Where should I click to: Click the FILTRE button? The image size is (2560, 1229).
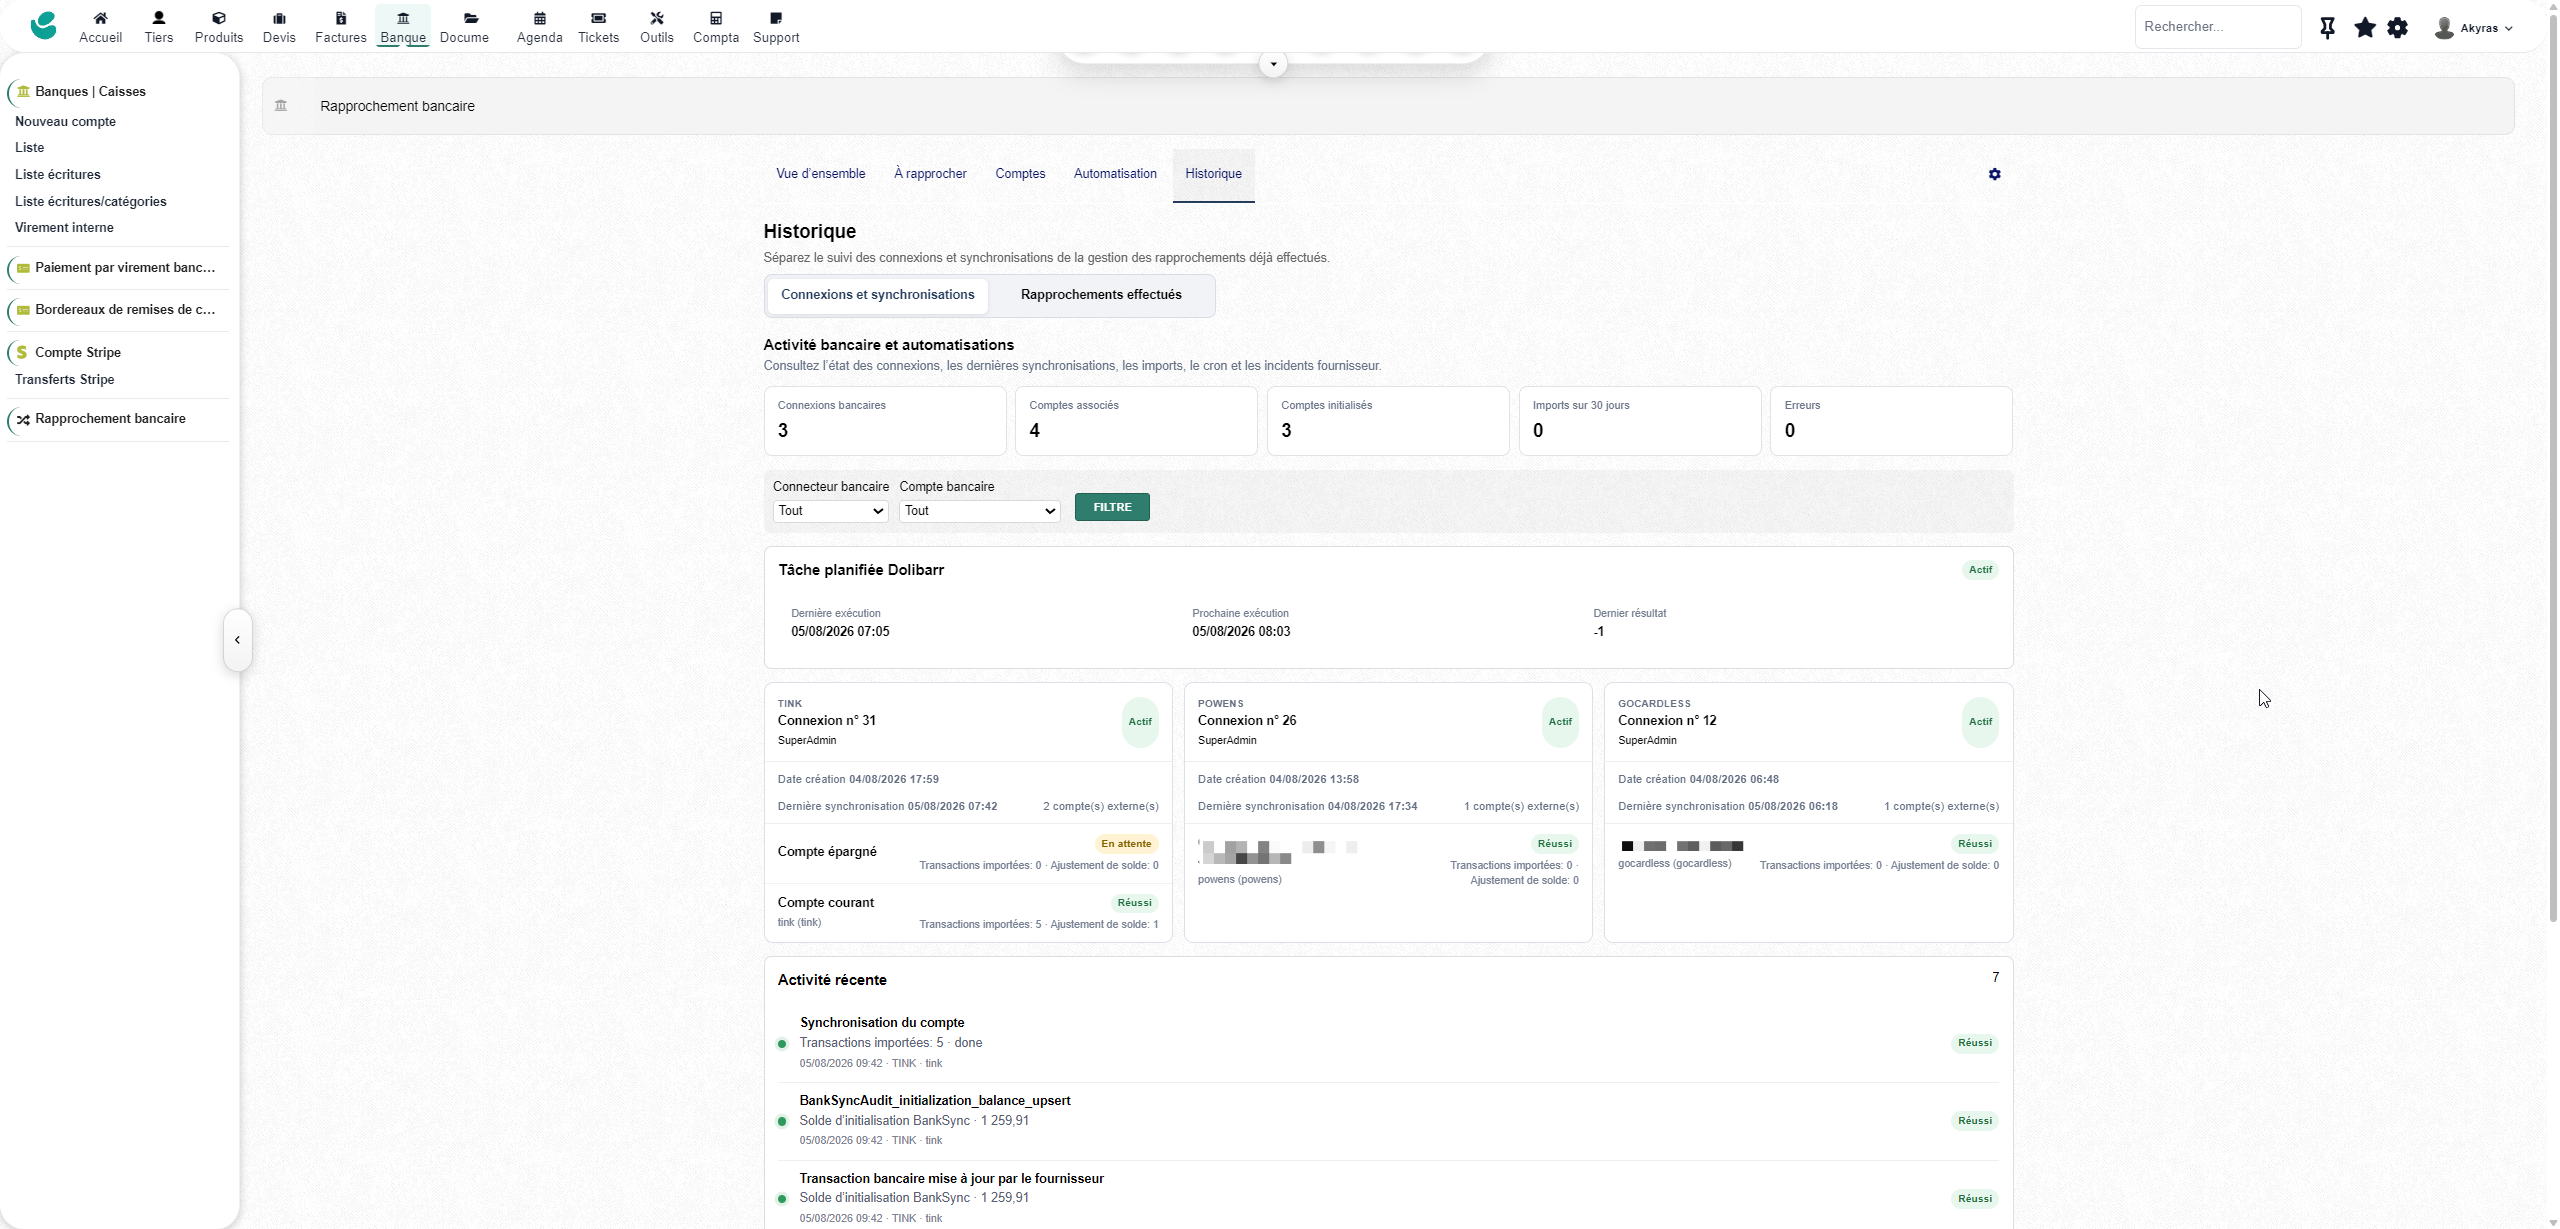pyautogui.click(x=1112, y=507)
